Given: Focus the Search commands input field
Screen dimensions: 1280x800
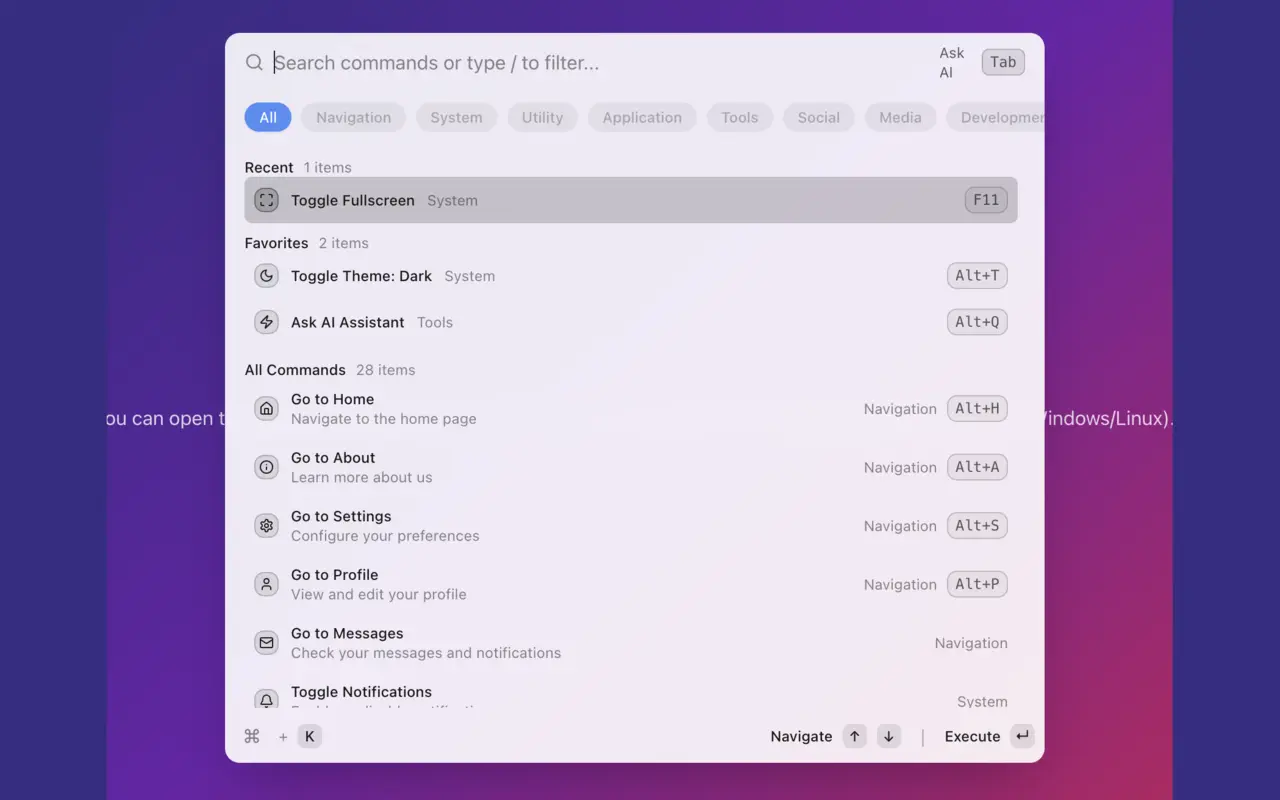Looking at the screenshot, I should 600,63.
